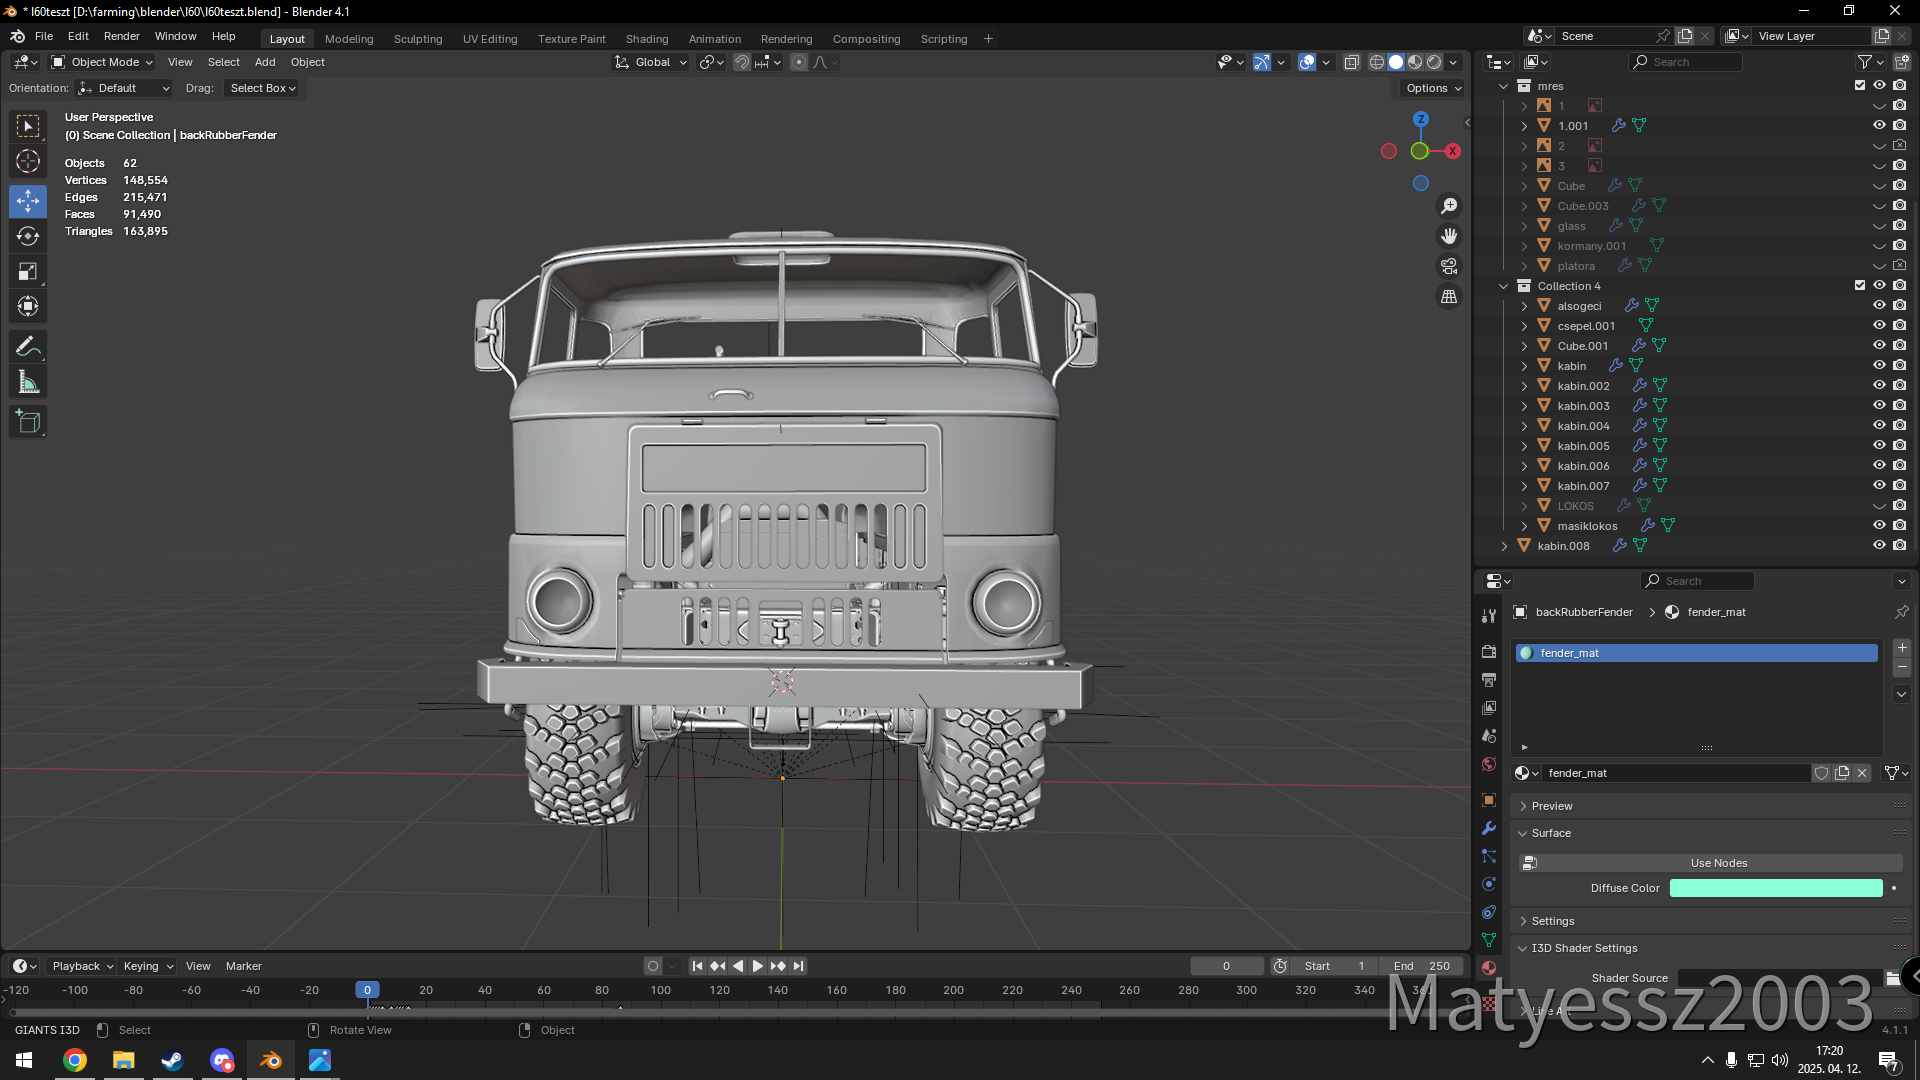Open the Diffuse Color swatch
Viewport: 1920px width, 1080px height.
pos(1775,888)
